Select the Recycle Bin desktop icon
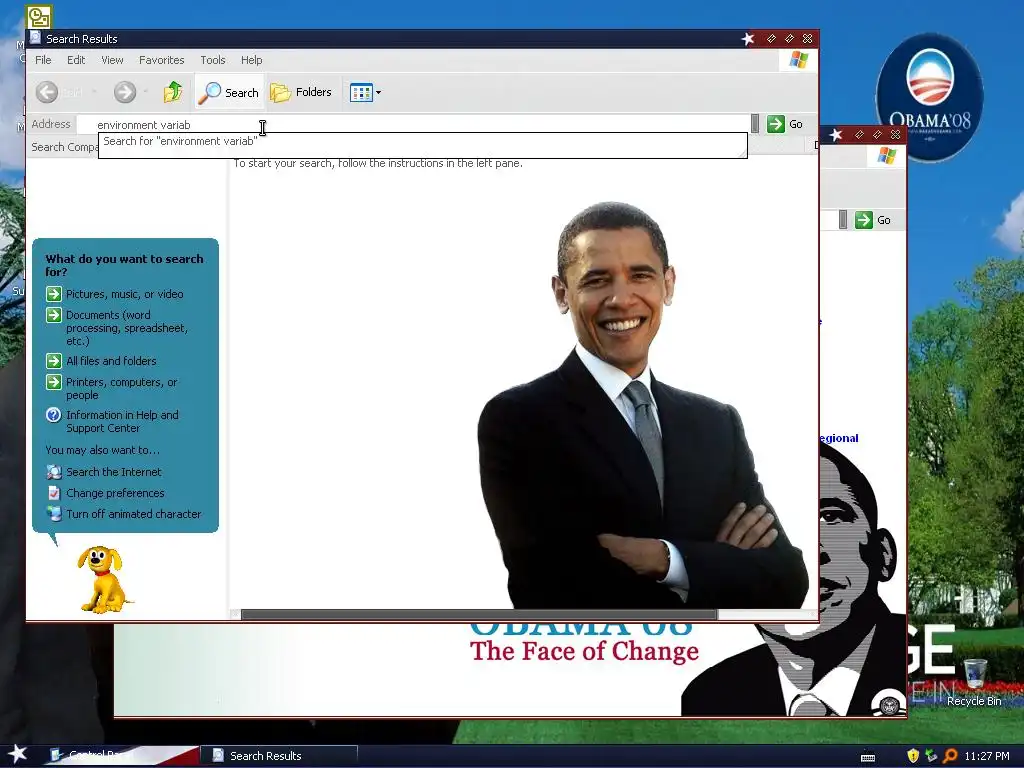 [x=974, y=682]
